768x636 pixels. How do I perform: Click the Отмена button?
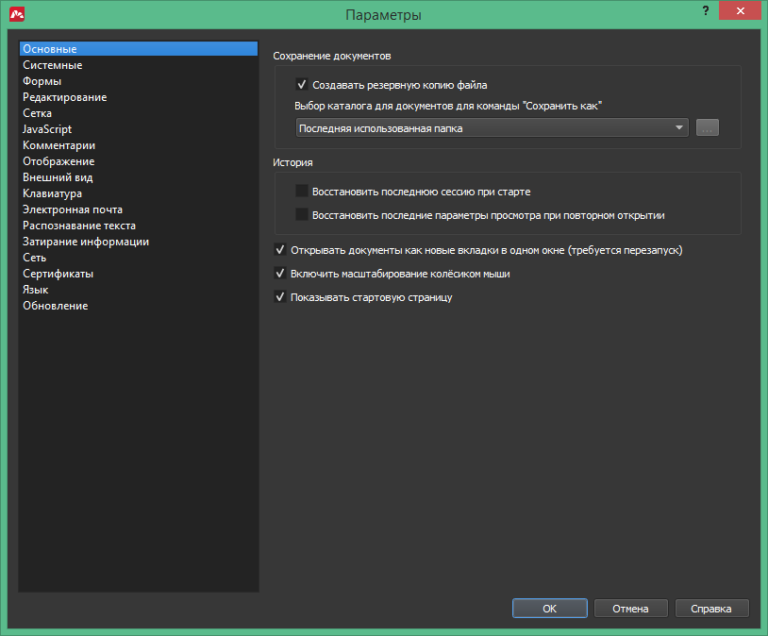coord(630,608)
